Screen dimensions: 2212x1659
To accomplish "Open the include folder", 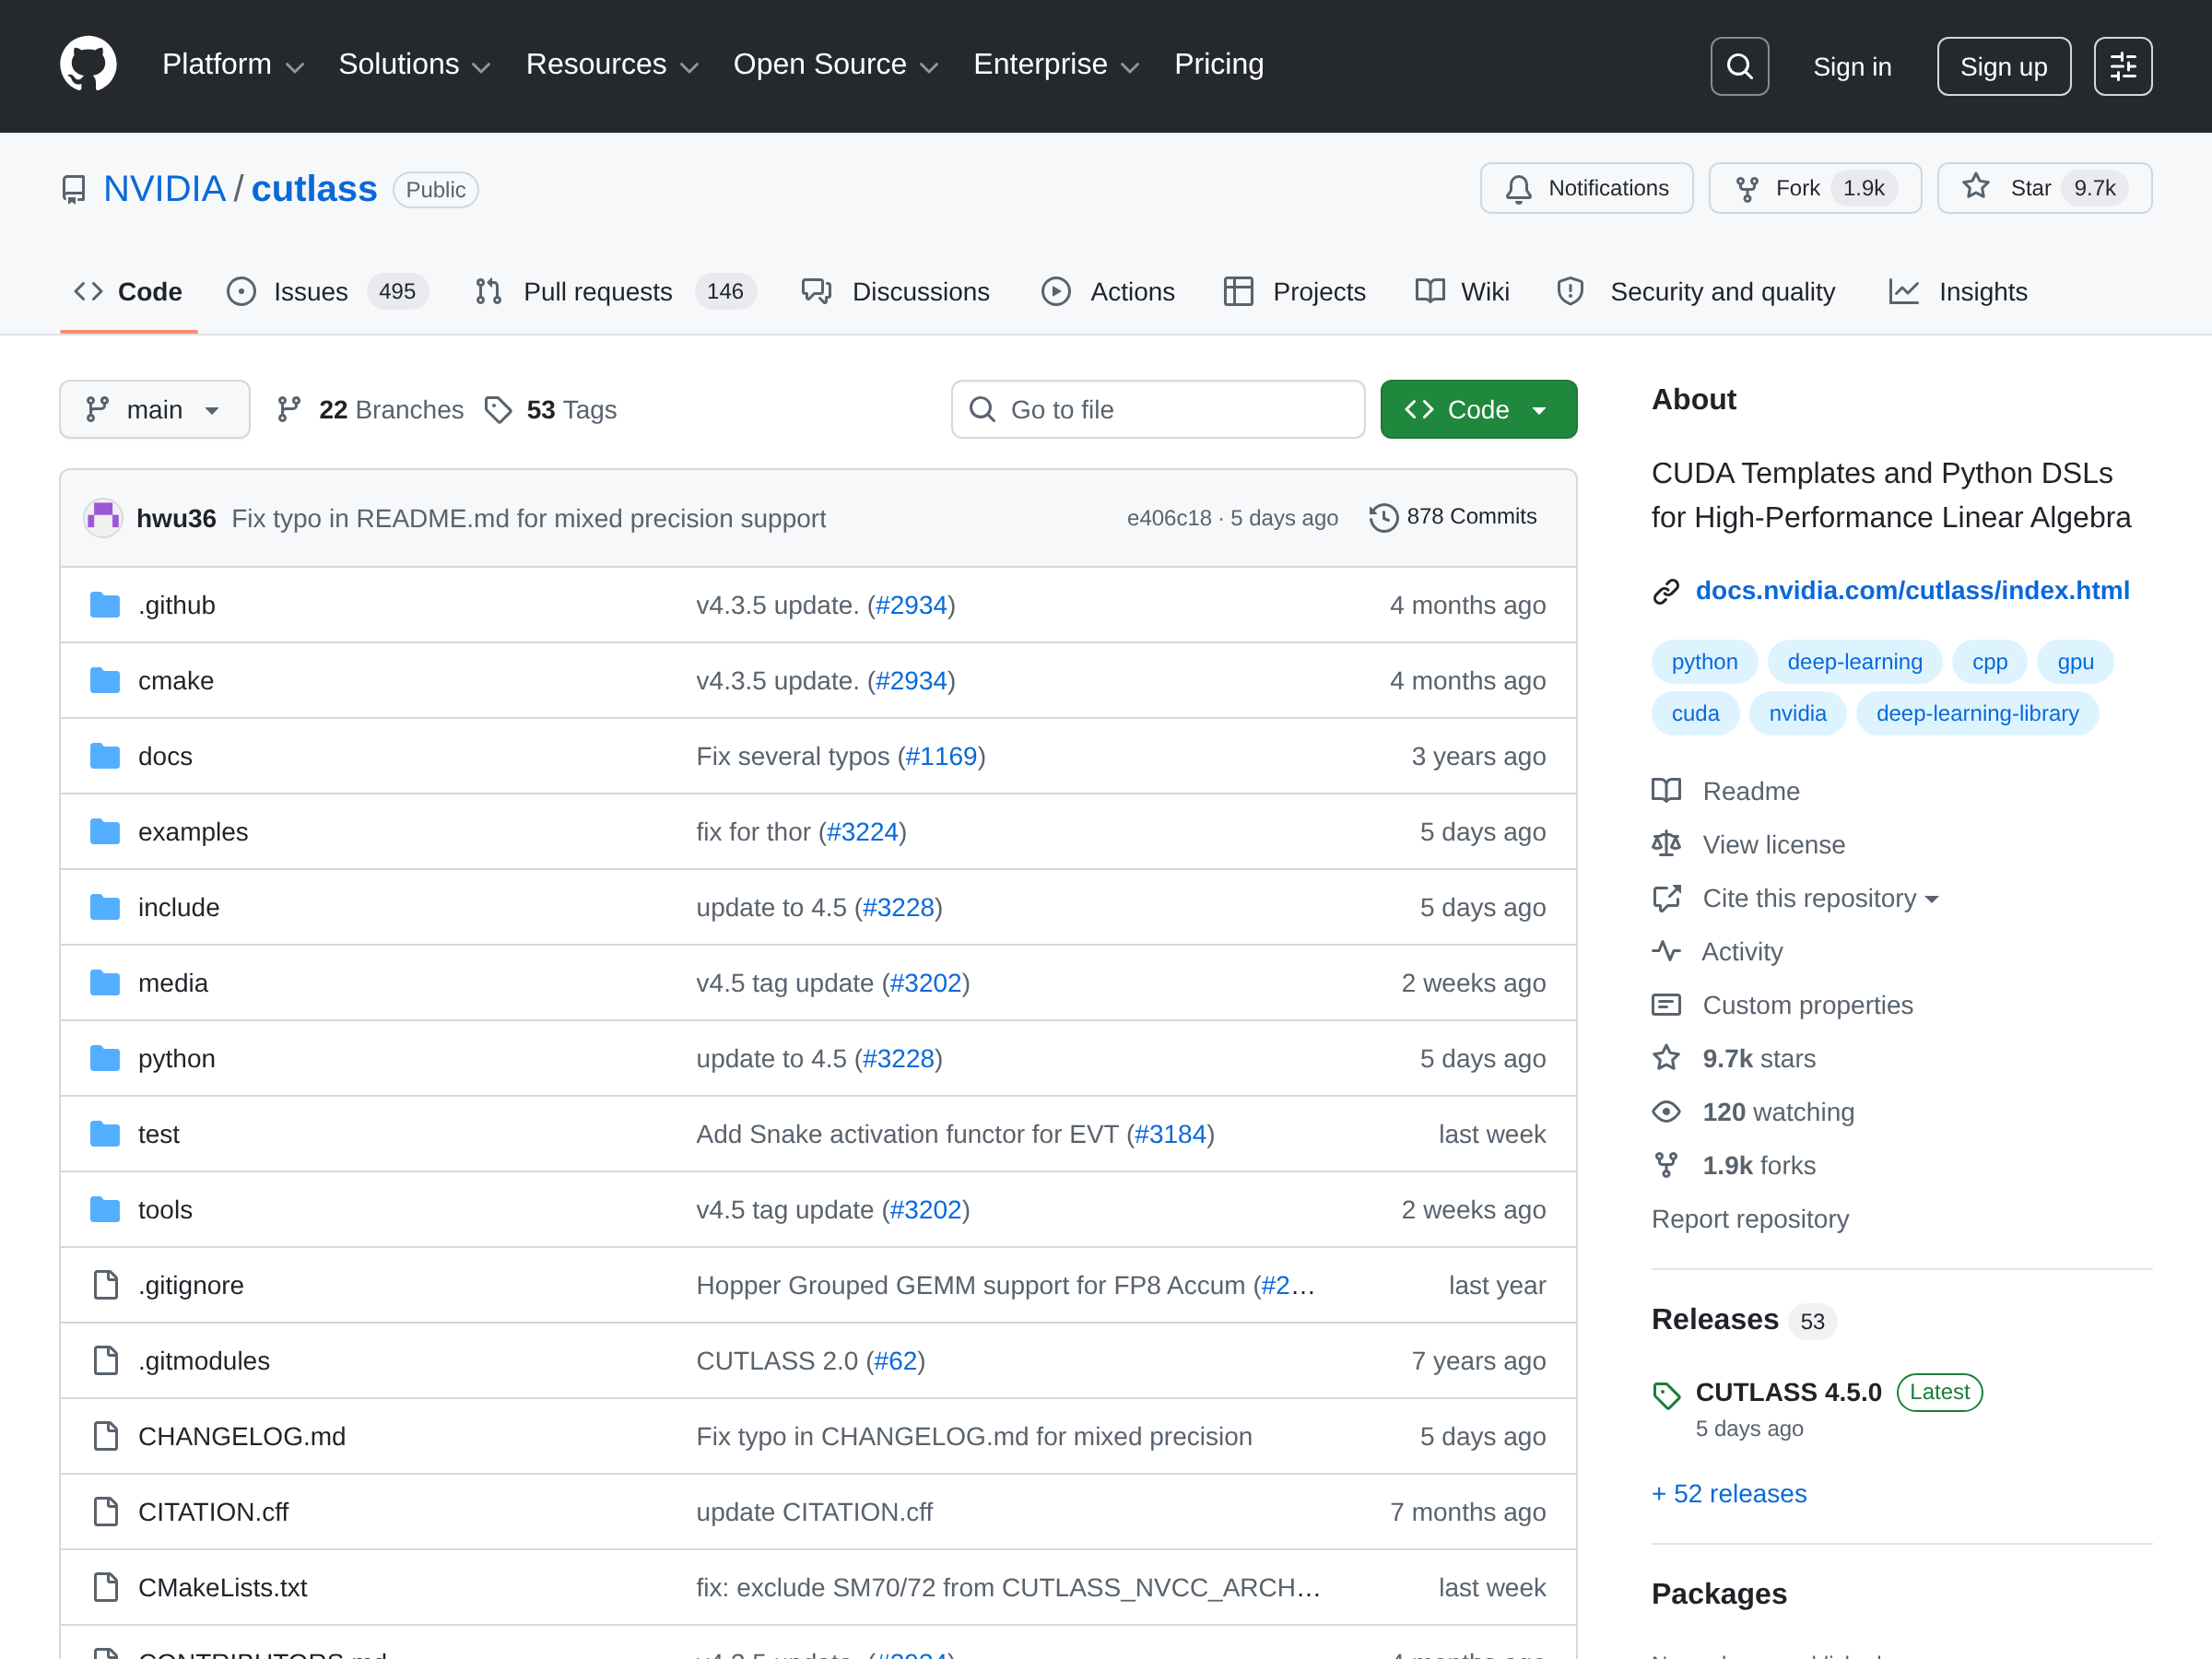I will click(x=179, y=907).
